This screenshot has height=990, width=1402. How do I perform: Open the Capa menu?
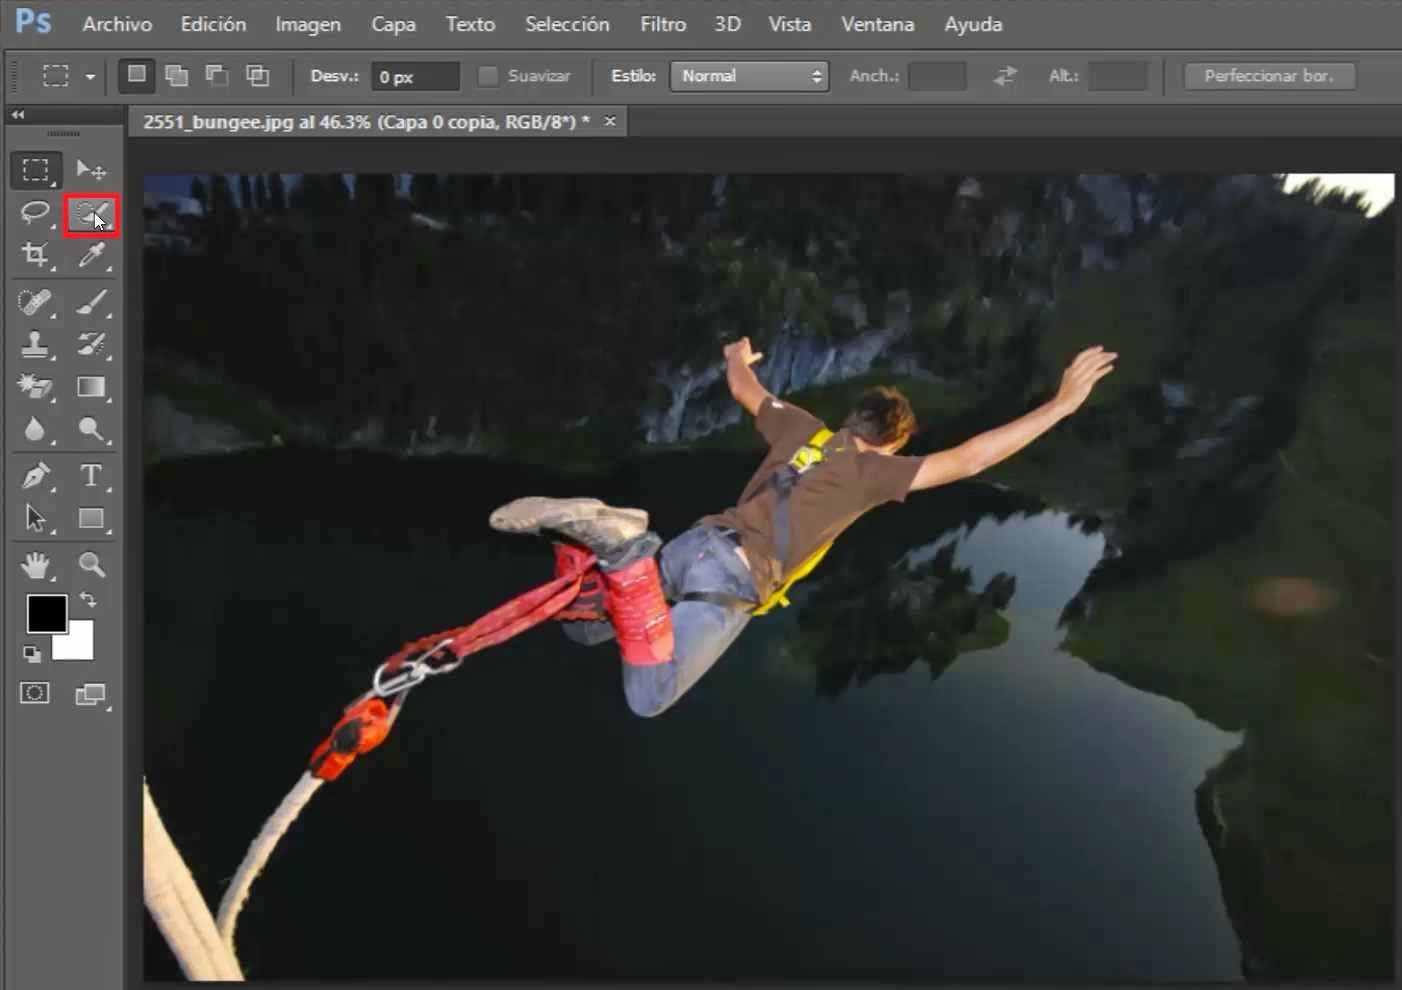coord(393,24)
